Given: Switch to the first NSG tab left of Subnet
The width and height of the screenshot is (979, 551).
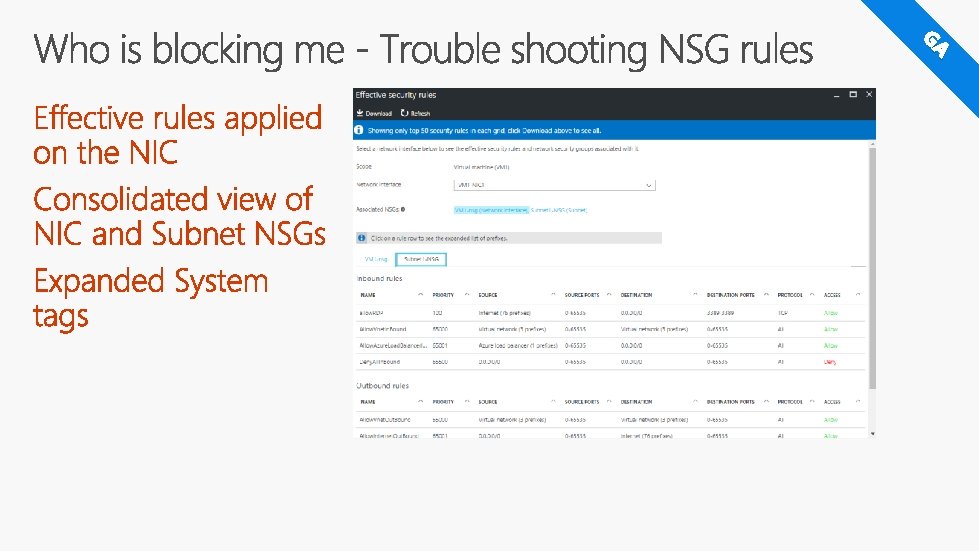Looking at the screenshot, I should (376, 259).
